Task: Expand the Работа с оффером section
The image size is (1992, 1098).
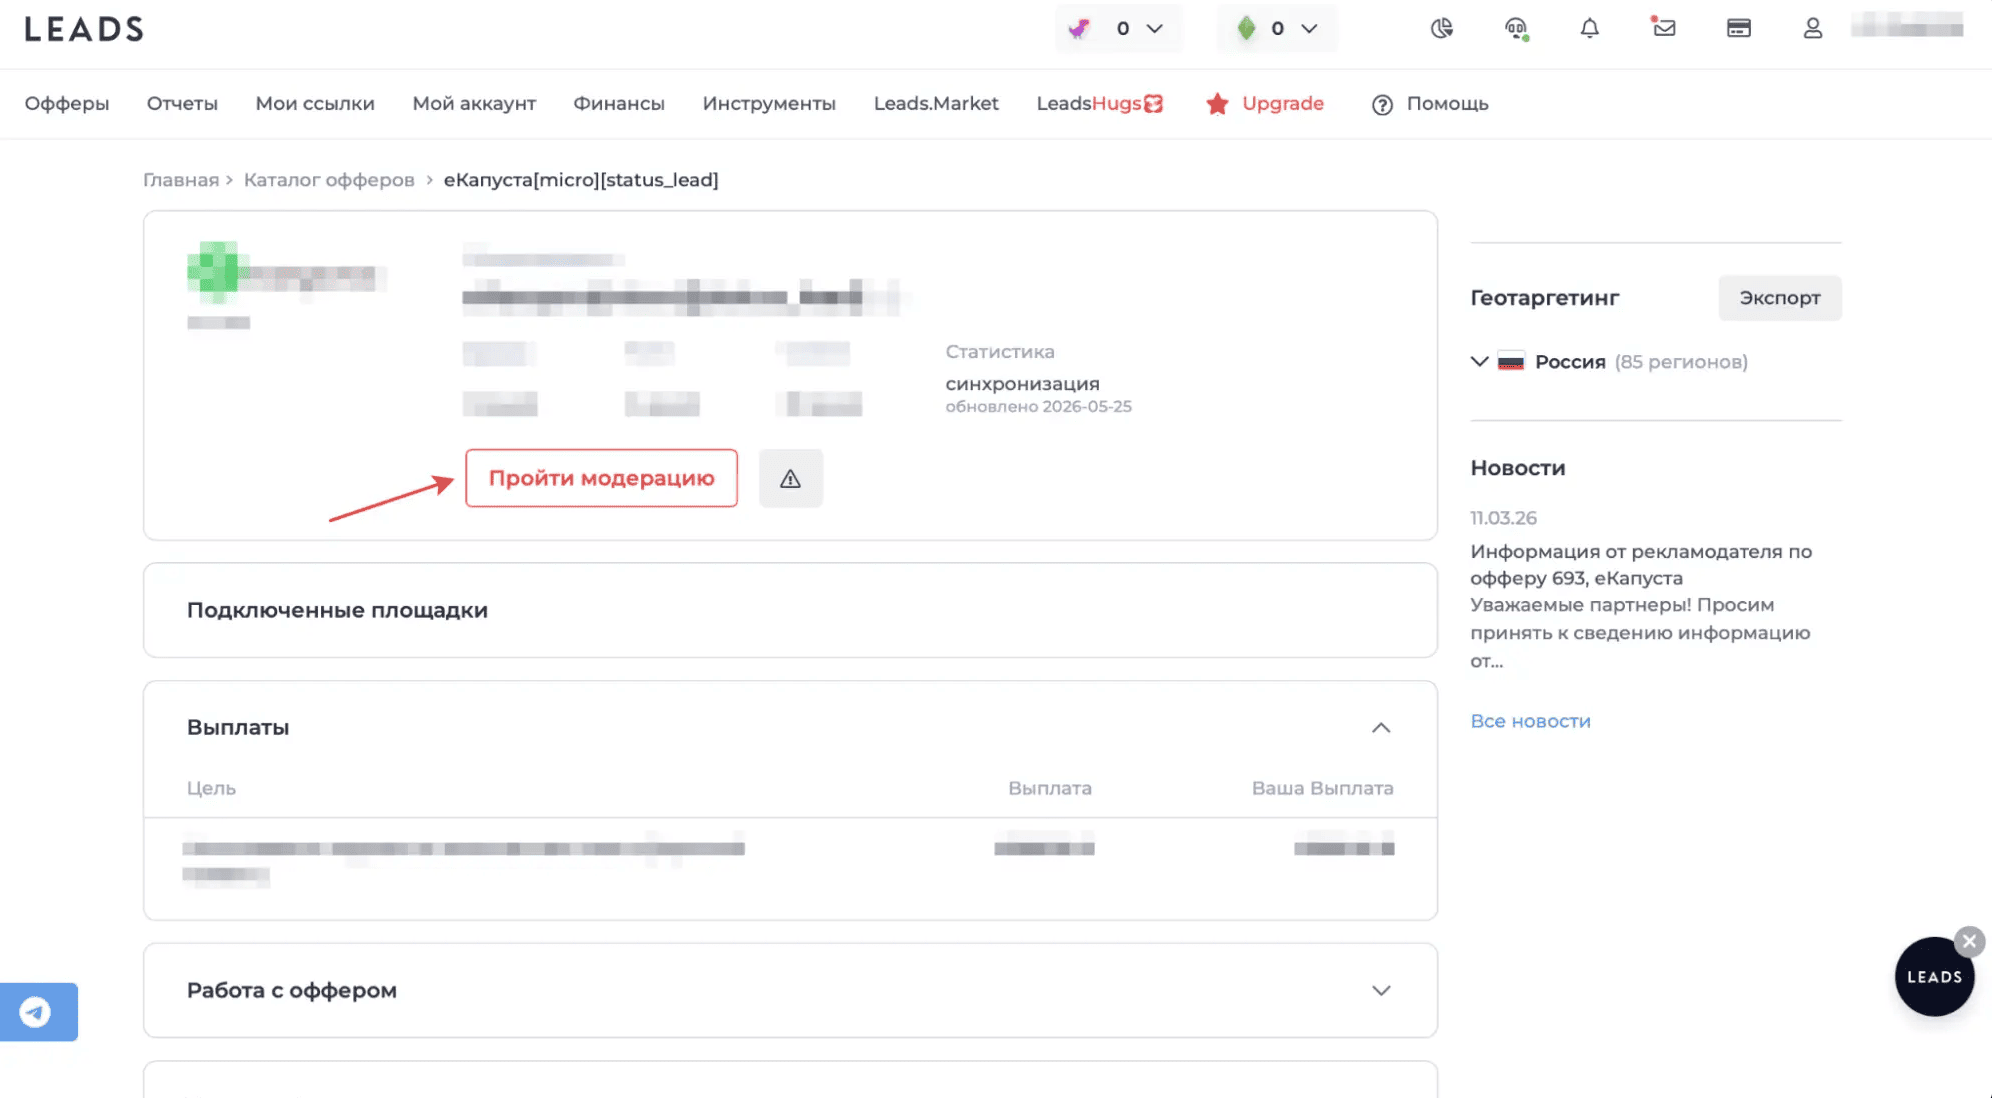Action: click(1381, 991)
